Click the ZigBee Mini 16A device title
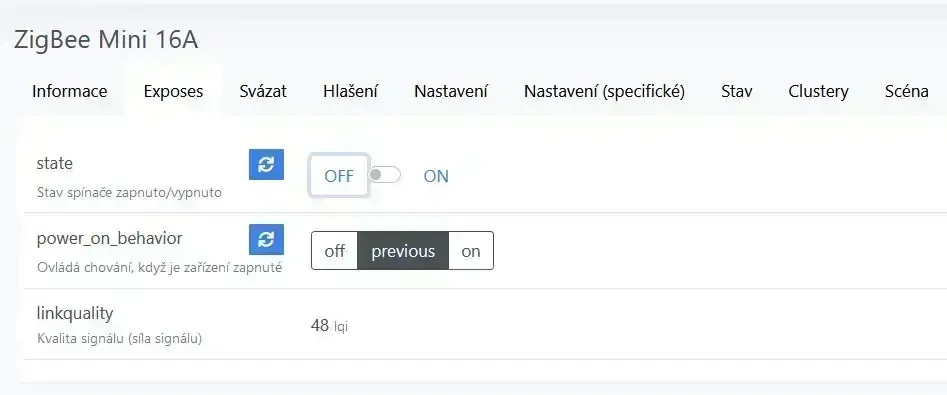 (x=106, y=40)
